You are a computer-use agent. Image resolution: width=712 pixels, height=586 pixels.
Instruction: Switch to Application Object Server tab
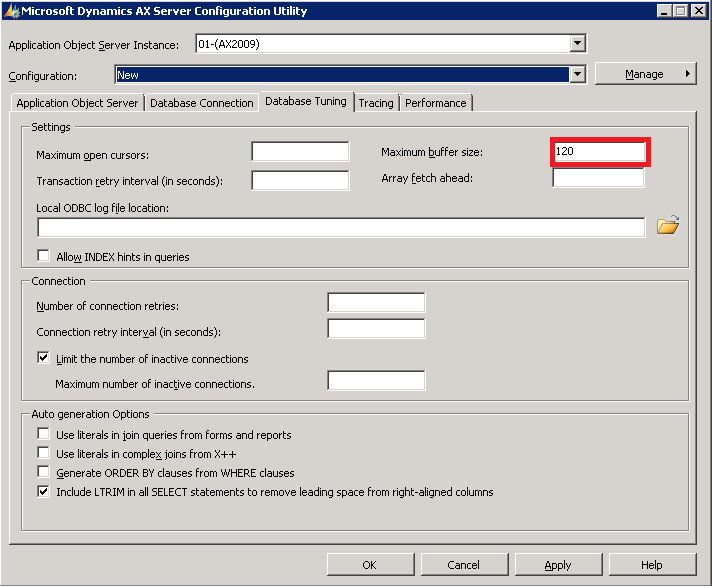point(77,103)
